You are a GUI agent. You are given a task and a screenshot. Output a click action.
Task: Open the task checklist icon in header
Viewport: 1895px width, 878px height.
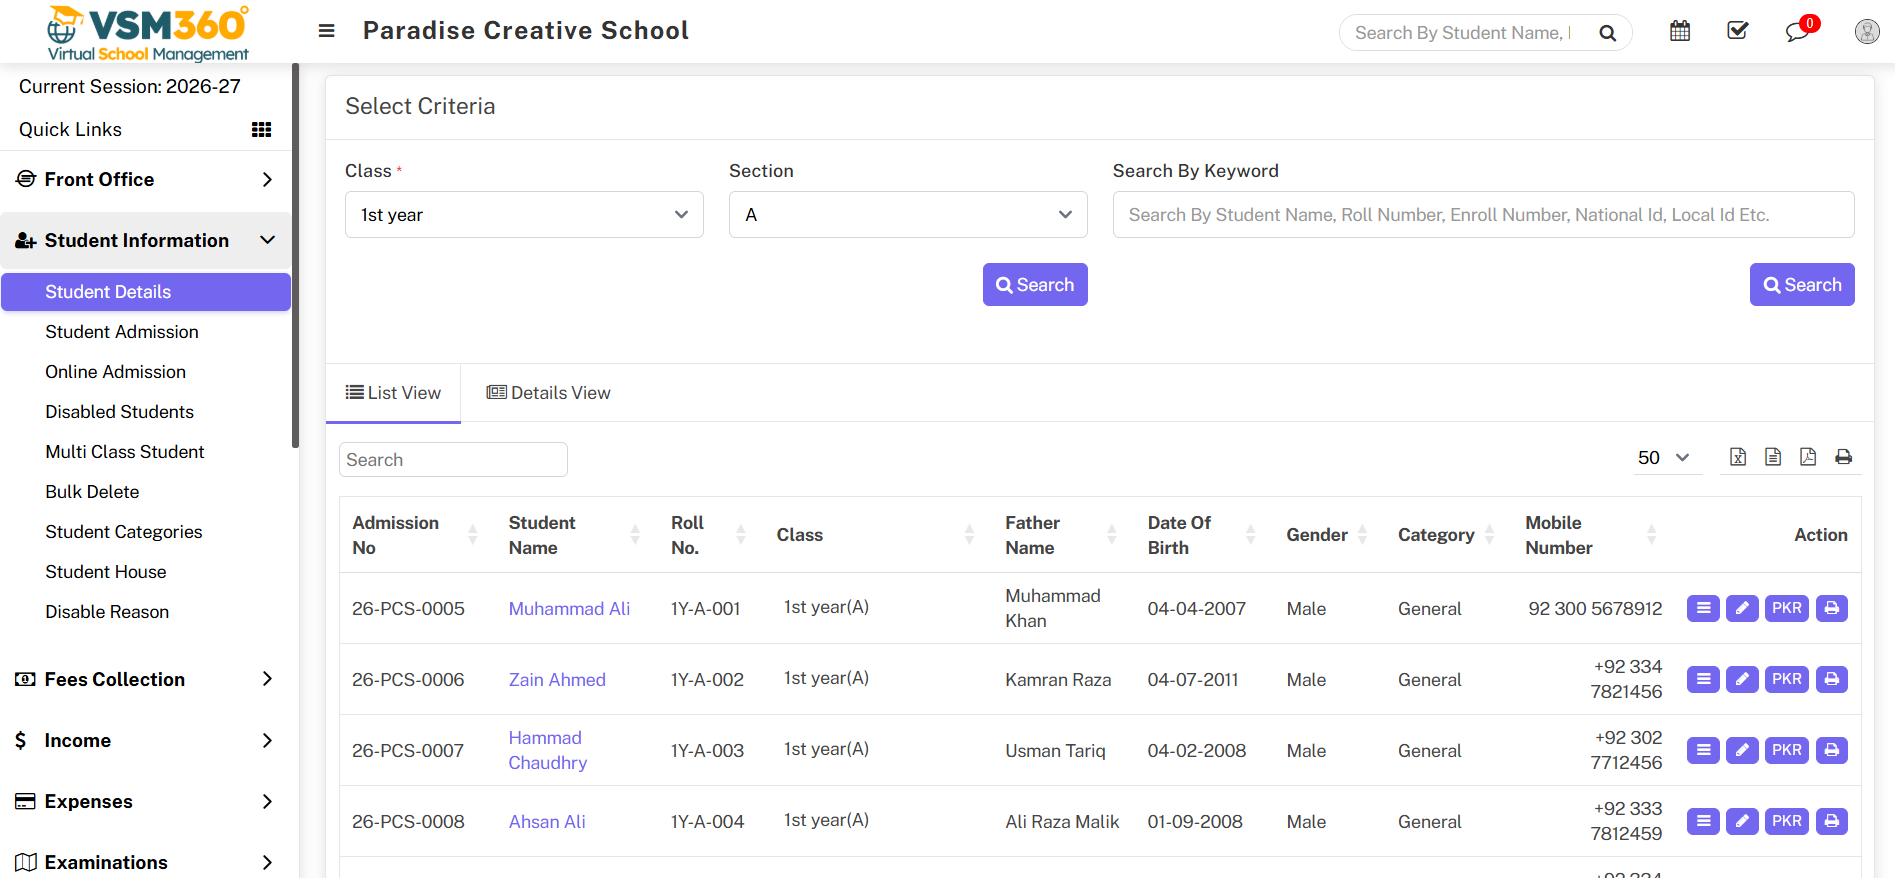(1738, 31)
